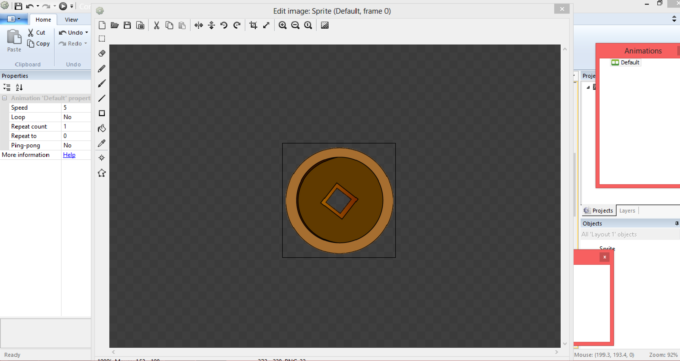Screen dimensions: 680x361
Task: Select the Color picker eyedropper tool
Action: 102,143
